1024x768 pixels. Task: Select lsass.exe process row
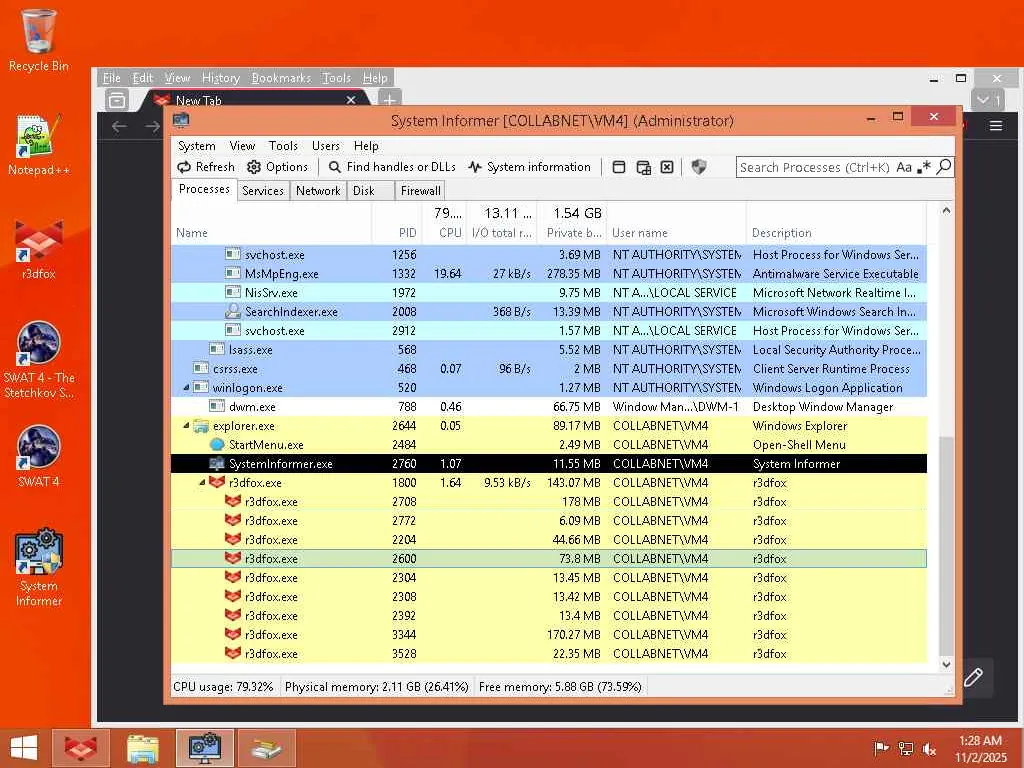tap(549, 349)
